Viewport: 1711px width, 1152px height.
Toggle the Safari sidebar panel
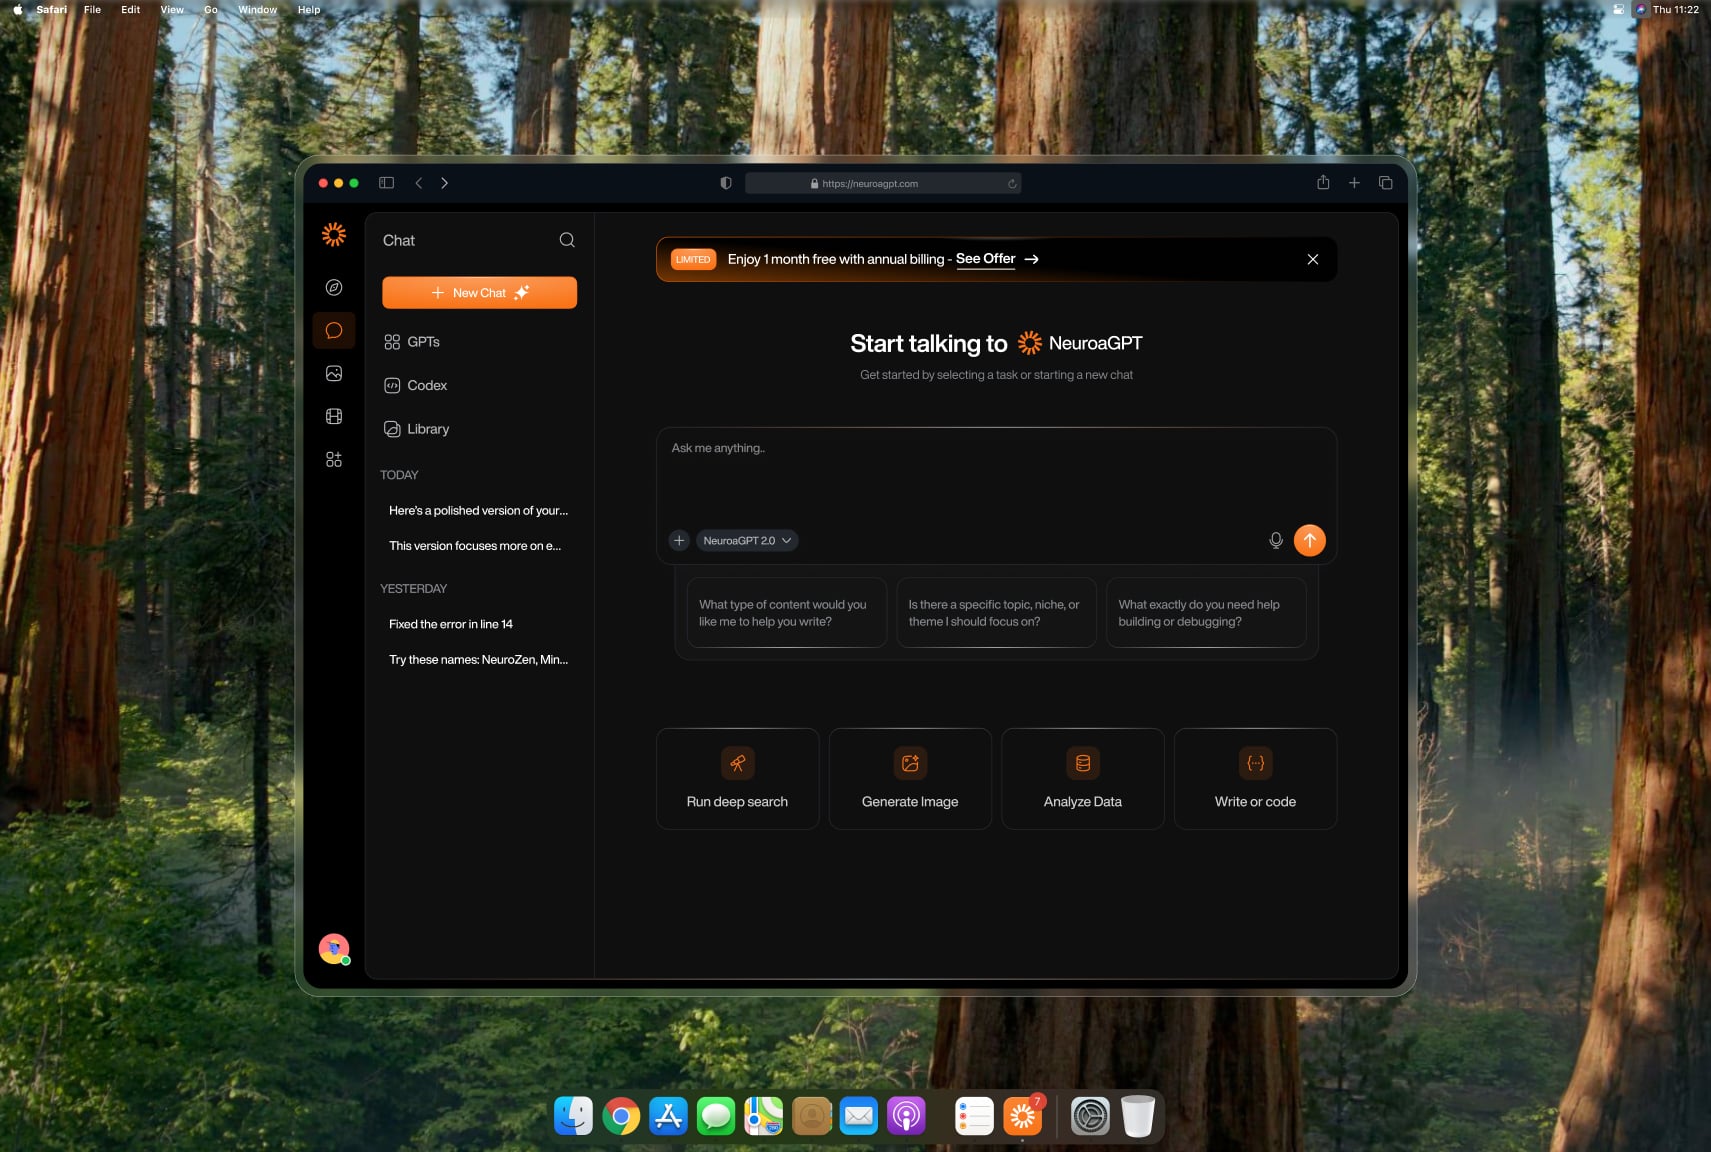coord(387,183)
